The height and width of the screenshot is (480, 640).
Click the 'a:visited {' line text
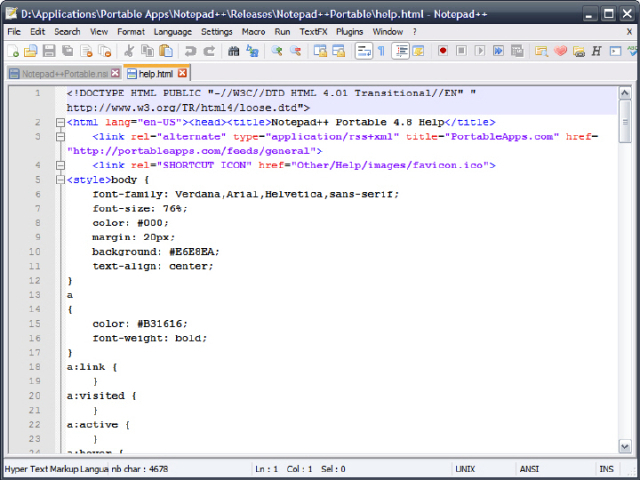click(x=102, y=396)
